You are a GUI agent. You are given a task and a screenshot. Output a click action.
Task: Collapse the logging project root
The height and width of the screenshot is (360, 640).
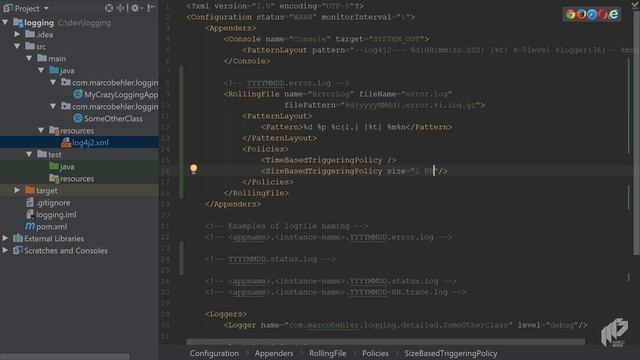(5, 22)
